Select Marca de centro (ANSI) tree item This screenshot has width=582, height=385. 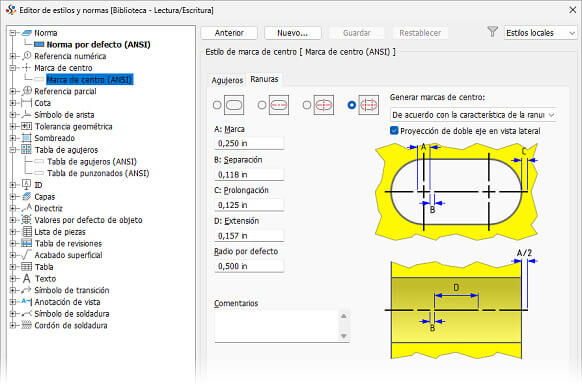89,79
